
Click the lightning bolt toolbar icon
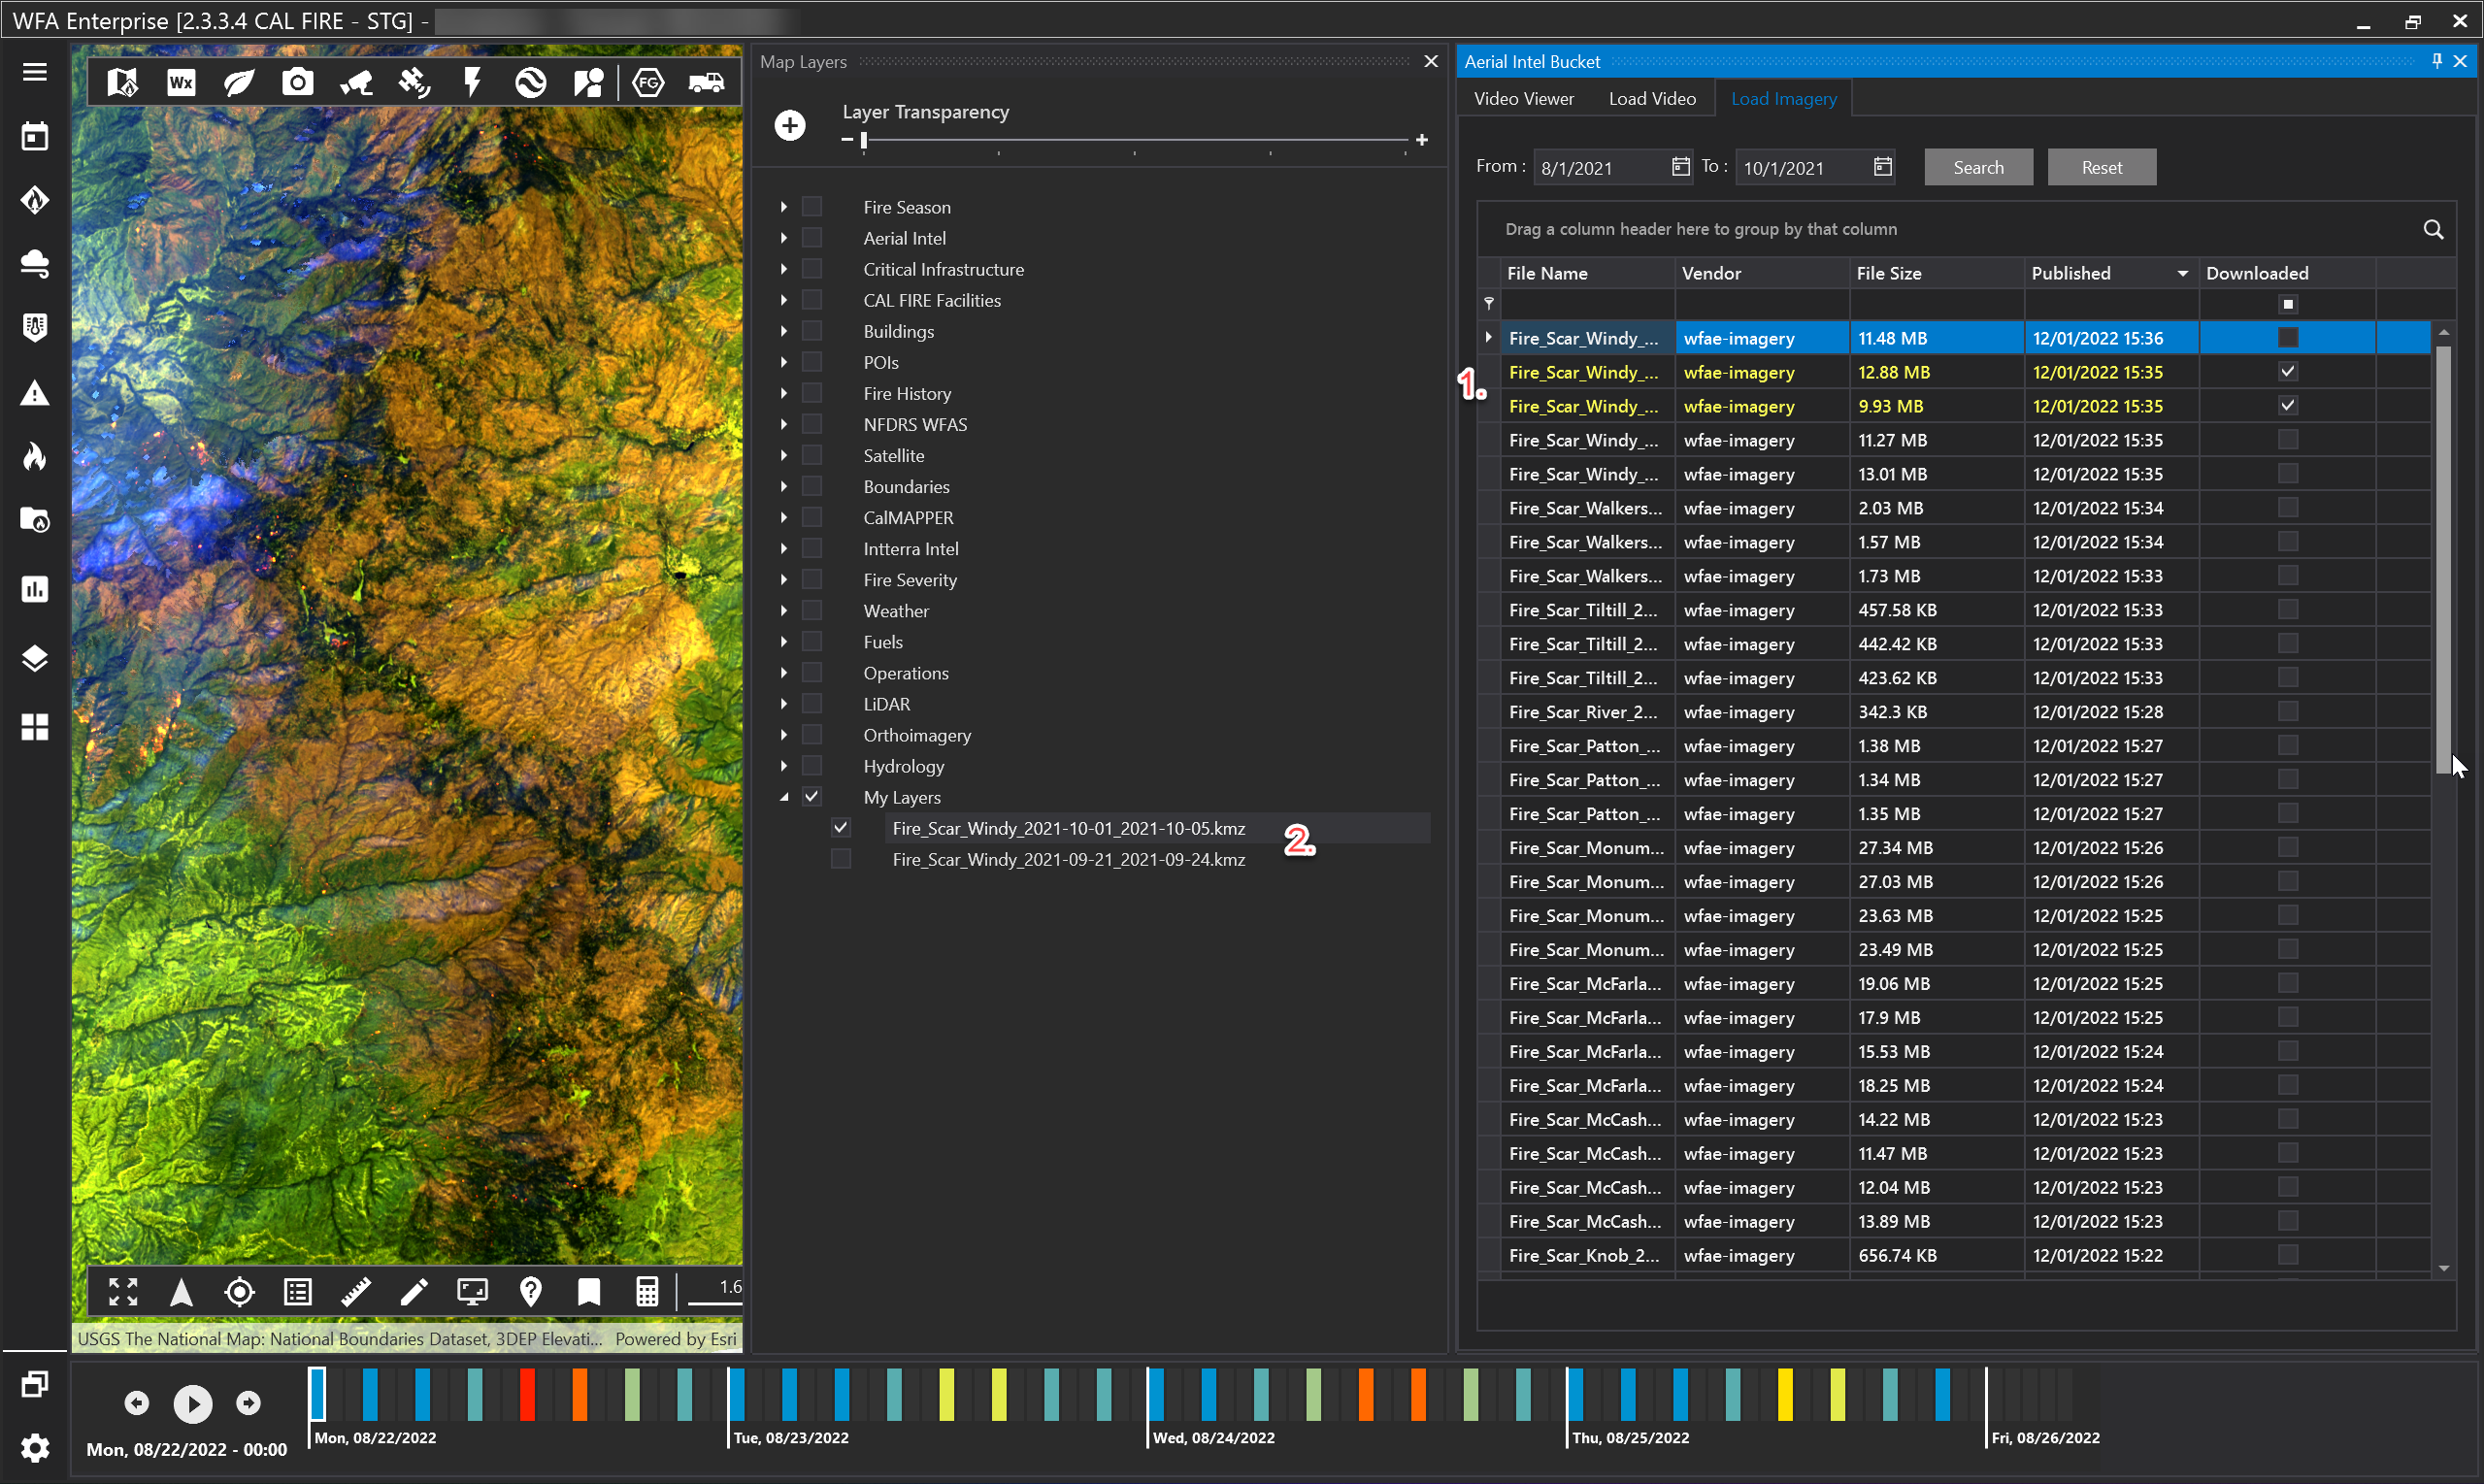pyautogui.click(x=472, y=83)
